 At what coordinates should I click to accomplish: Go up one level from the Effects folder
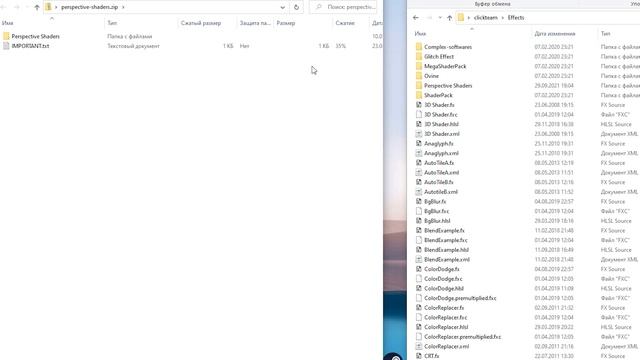coord(449,18)
